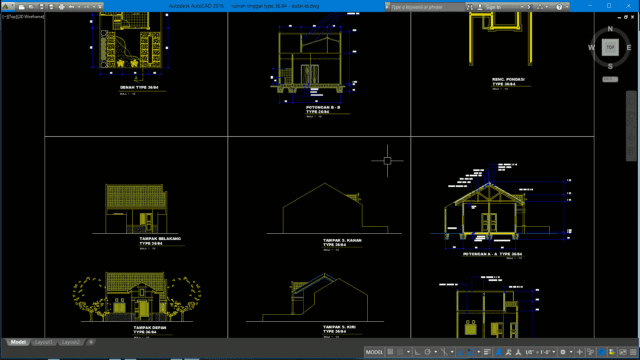Viewport: 640px width, 360px height.
Task: Click the Save icon in Quick Access toolbar
Action: click(x=42, y=7)
